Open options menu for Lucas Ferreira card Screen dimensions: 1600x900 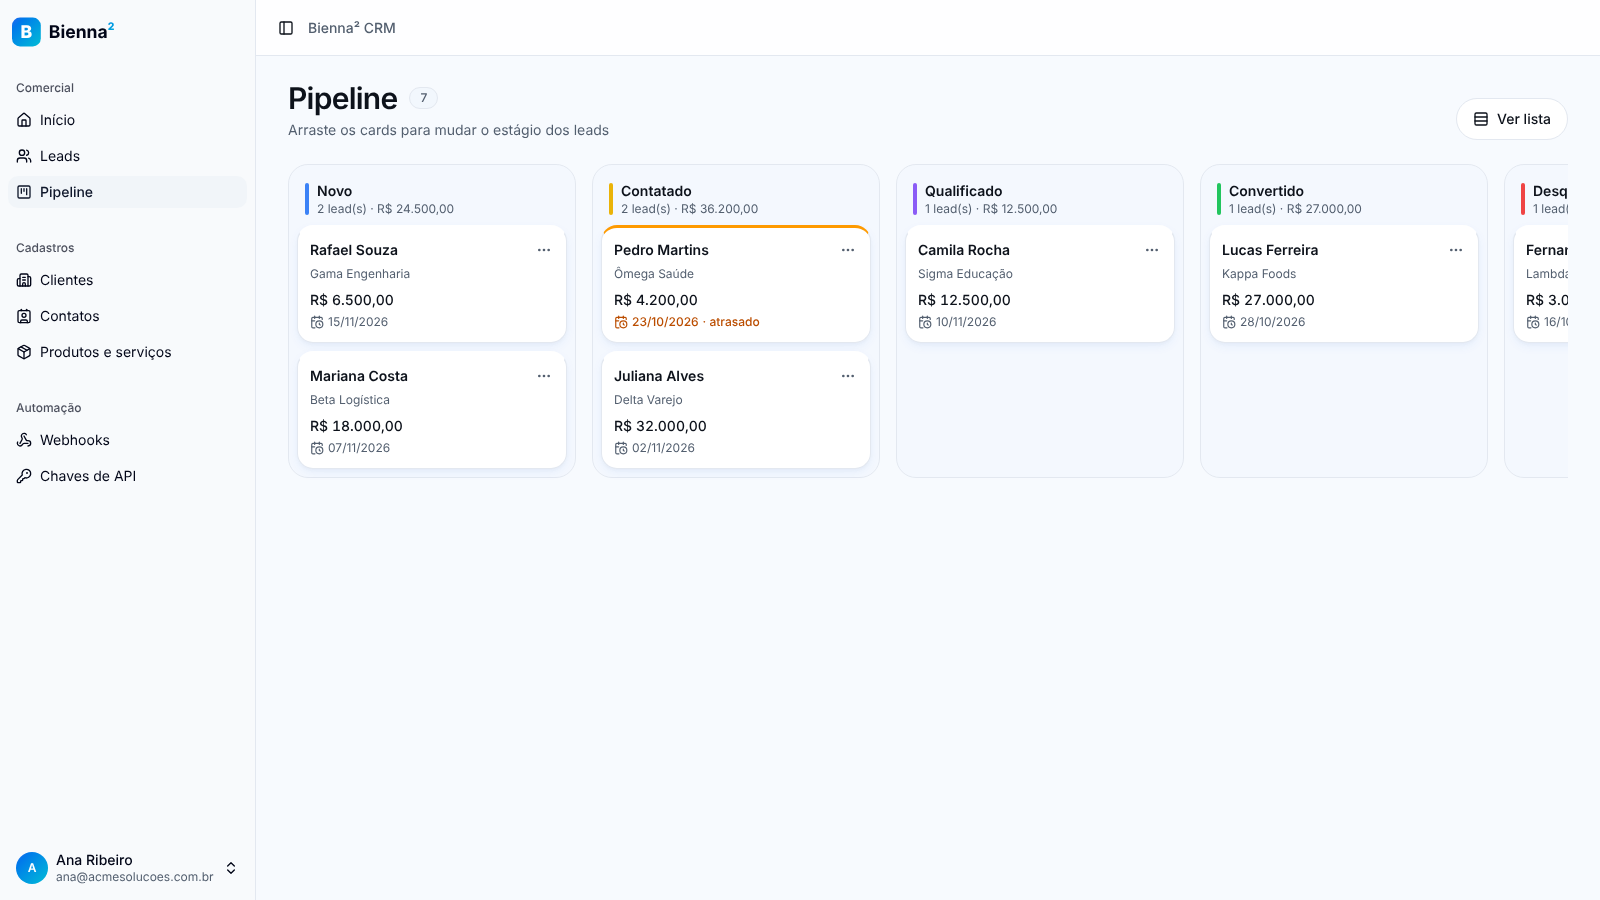(1456, 250)
